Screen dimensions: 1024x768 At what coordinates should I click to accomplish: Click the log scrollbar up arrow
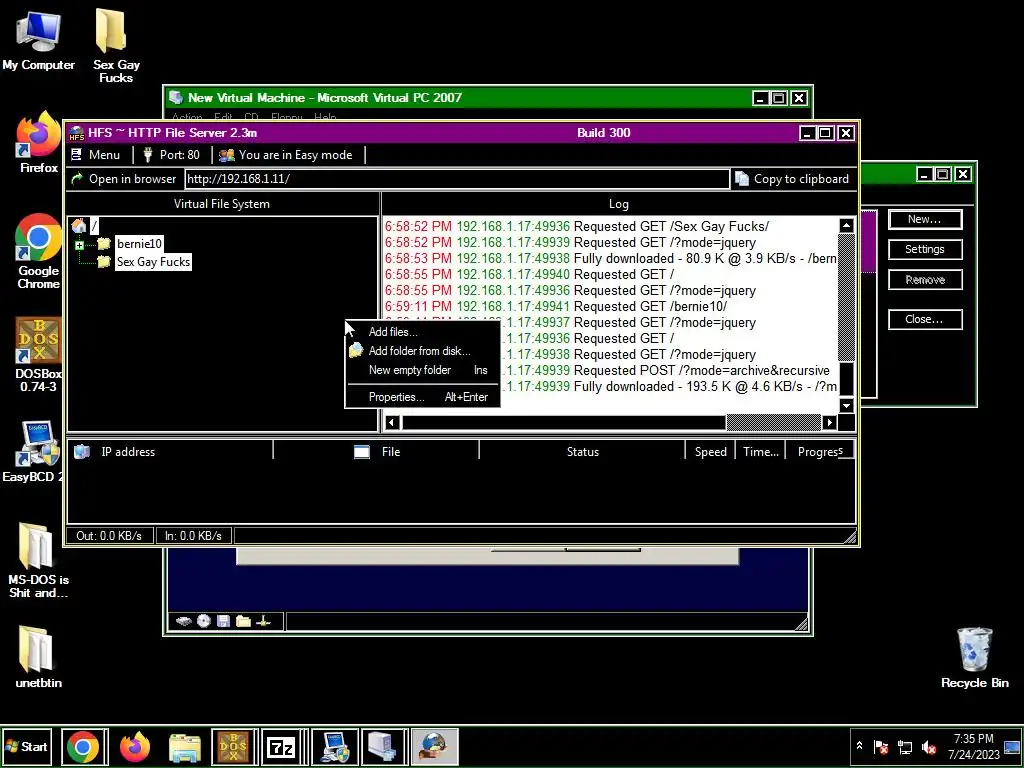(846, 226)
